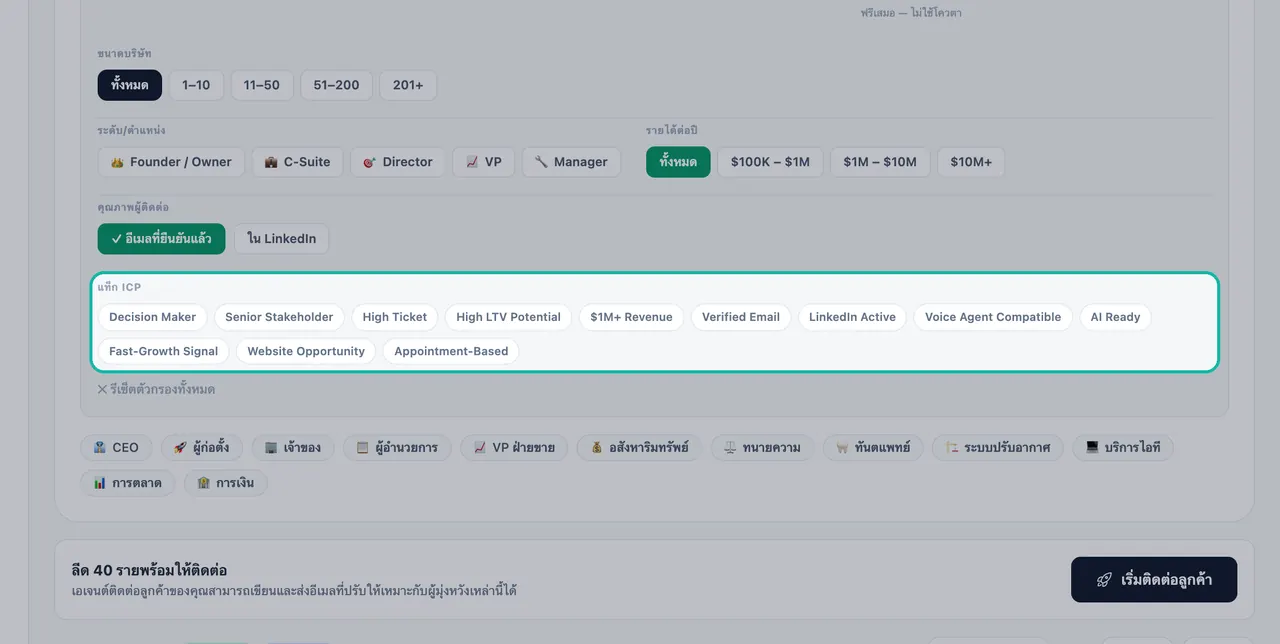Select the ทั้งหมด annual revenue option
This screenshot has height=644, width=1280.
[678, 162]
